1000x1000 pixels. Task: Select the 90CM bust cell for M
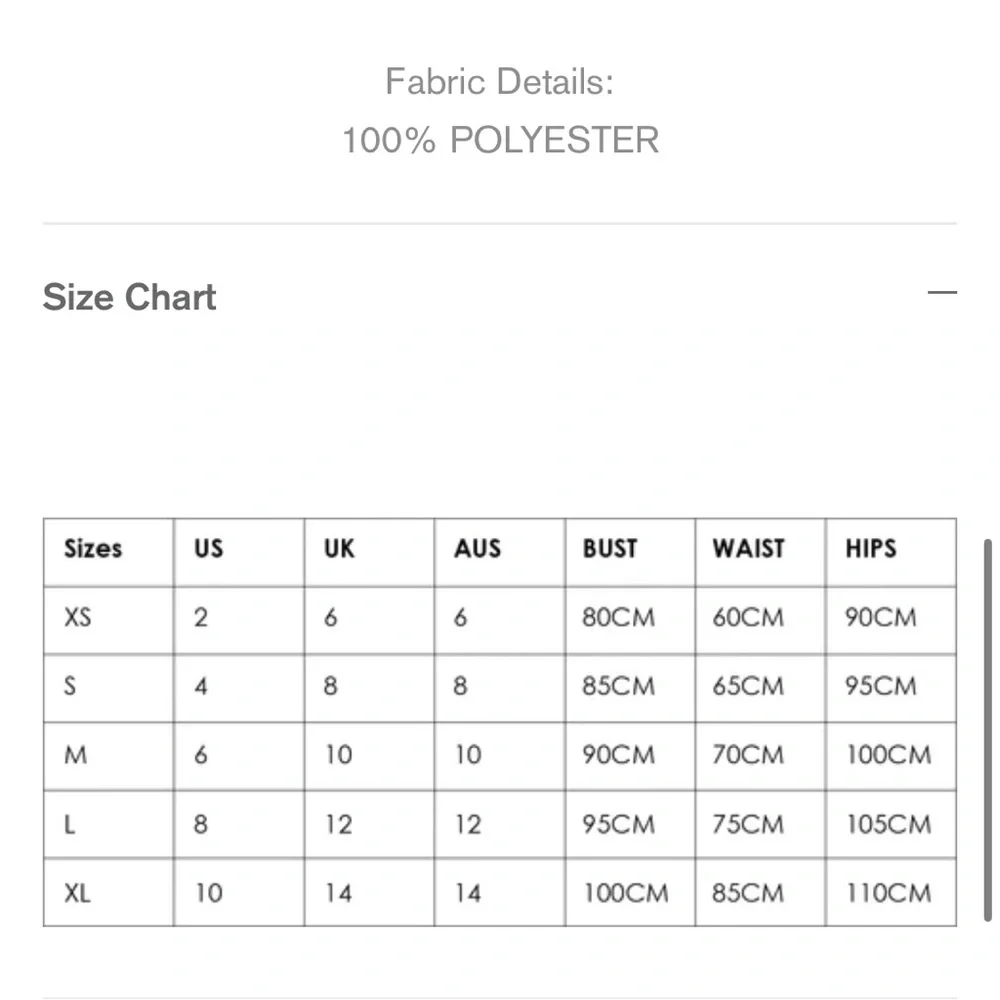618,755
